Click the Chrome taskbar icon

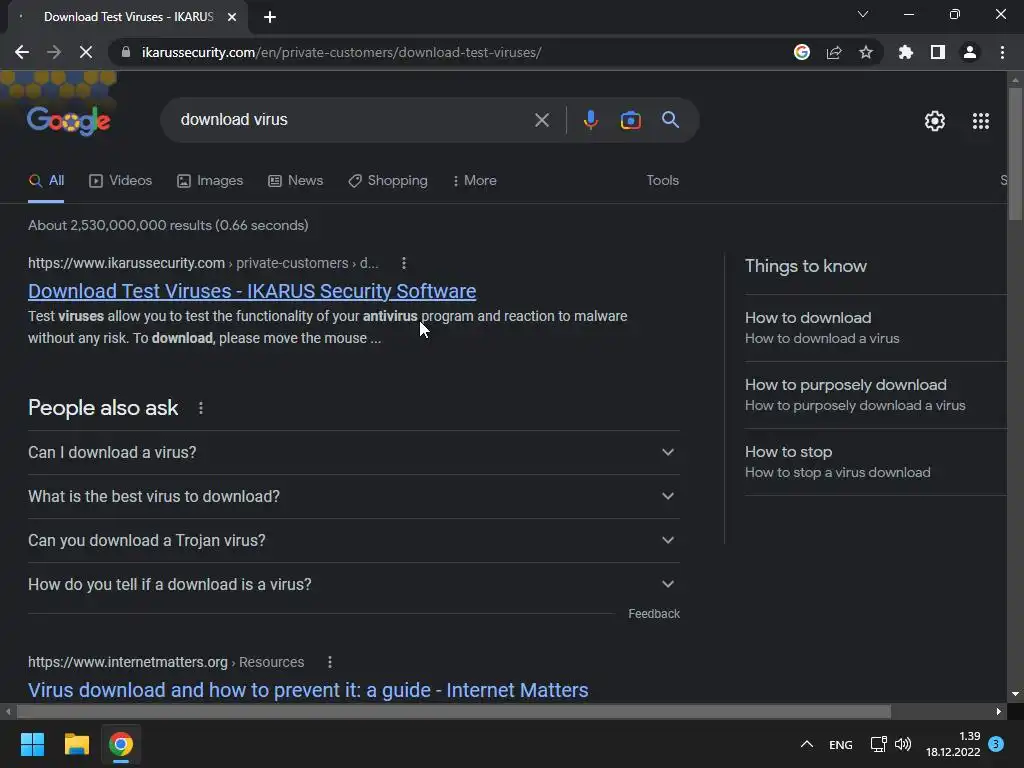pyautogui.click(x=121, y=744)
